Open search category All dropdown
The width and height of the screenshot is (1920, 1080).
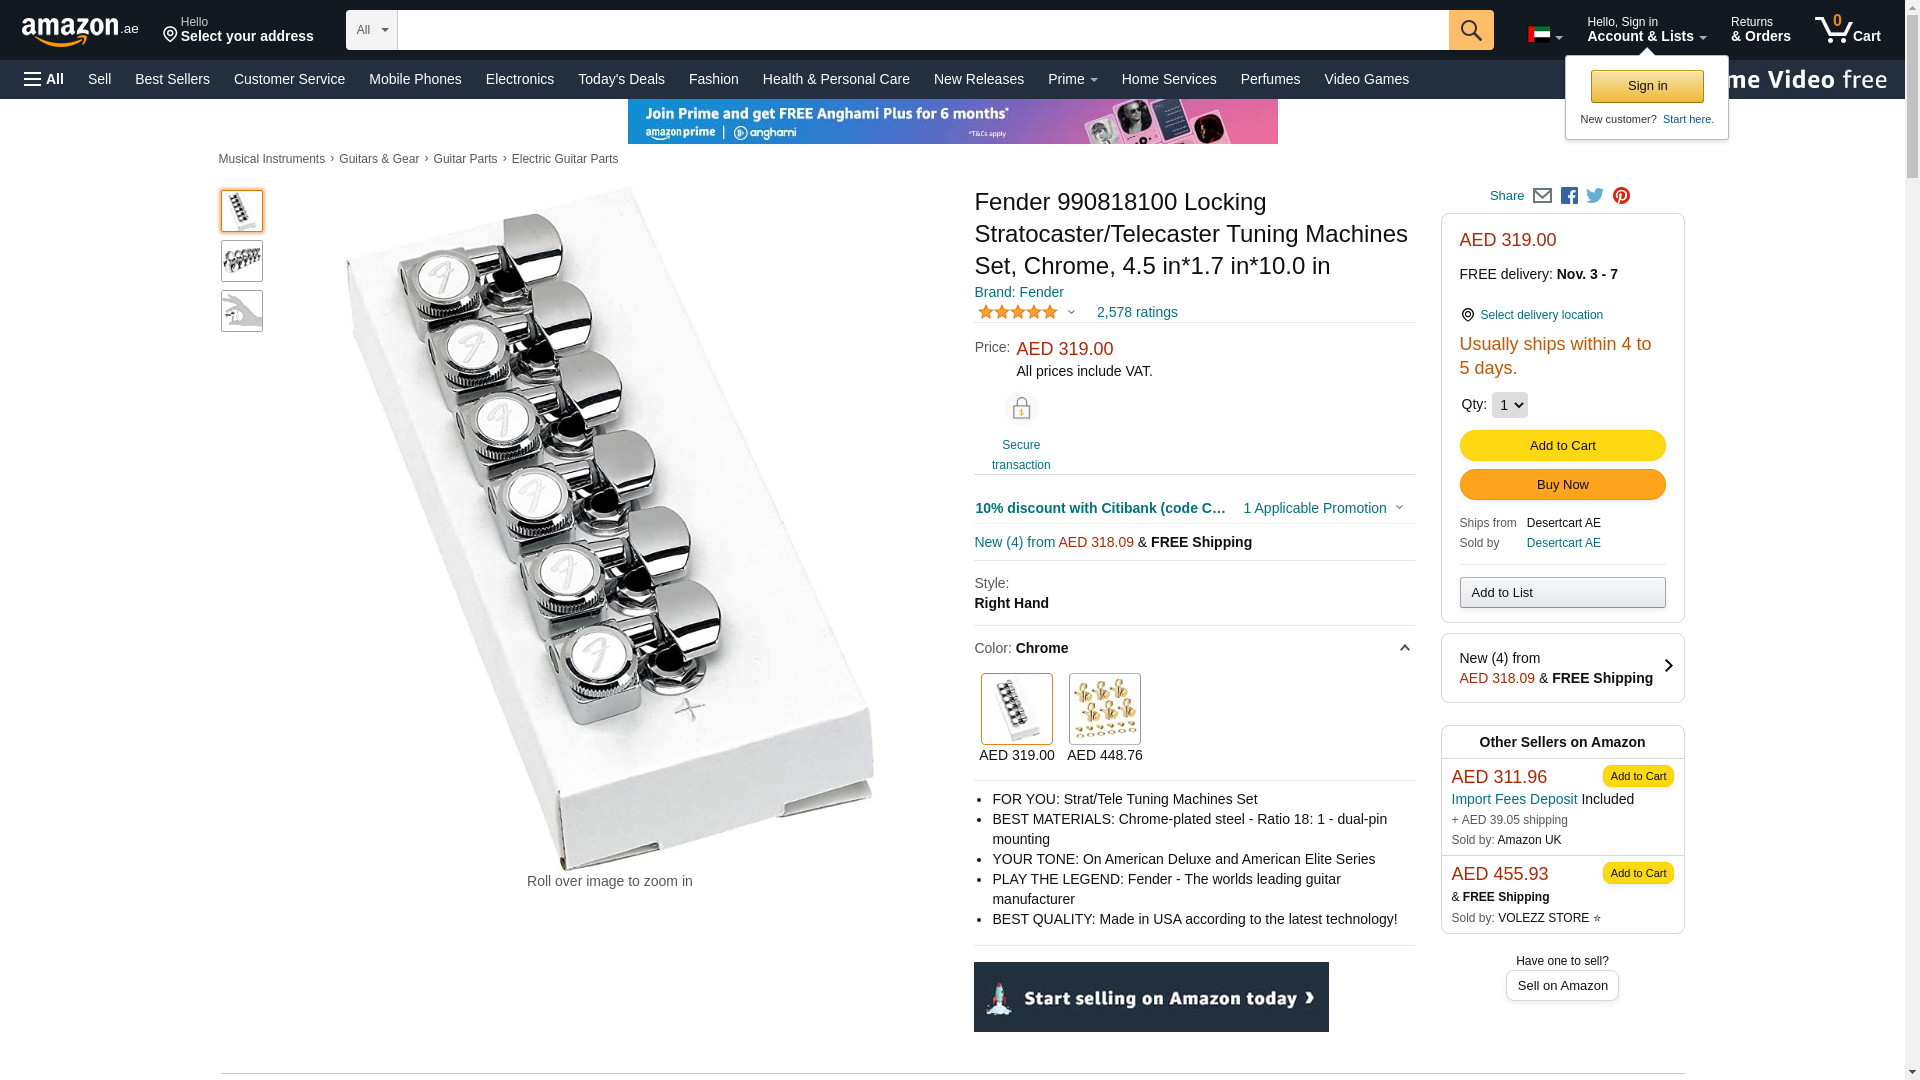point(371,30)
